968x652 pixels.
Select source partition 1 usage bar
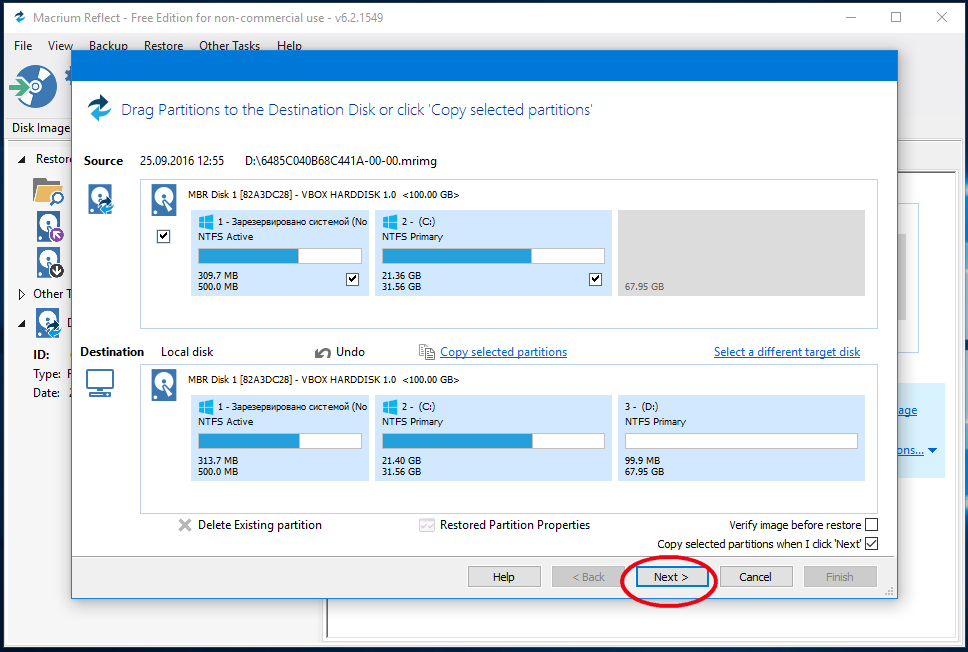[280, 256]
